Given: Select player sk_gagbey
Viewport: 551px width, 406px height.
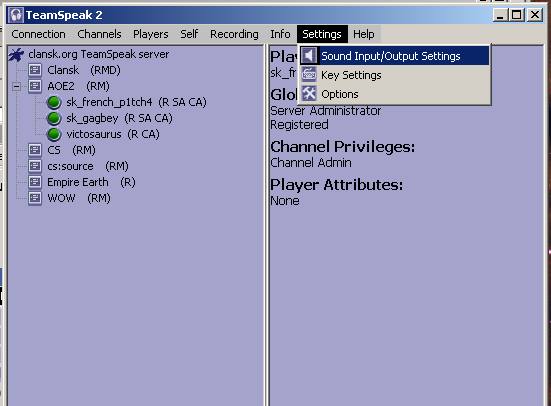Looking at the screenshot, I should click(x=119, y=118).
